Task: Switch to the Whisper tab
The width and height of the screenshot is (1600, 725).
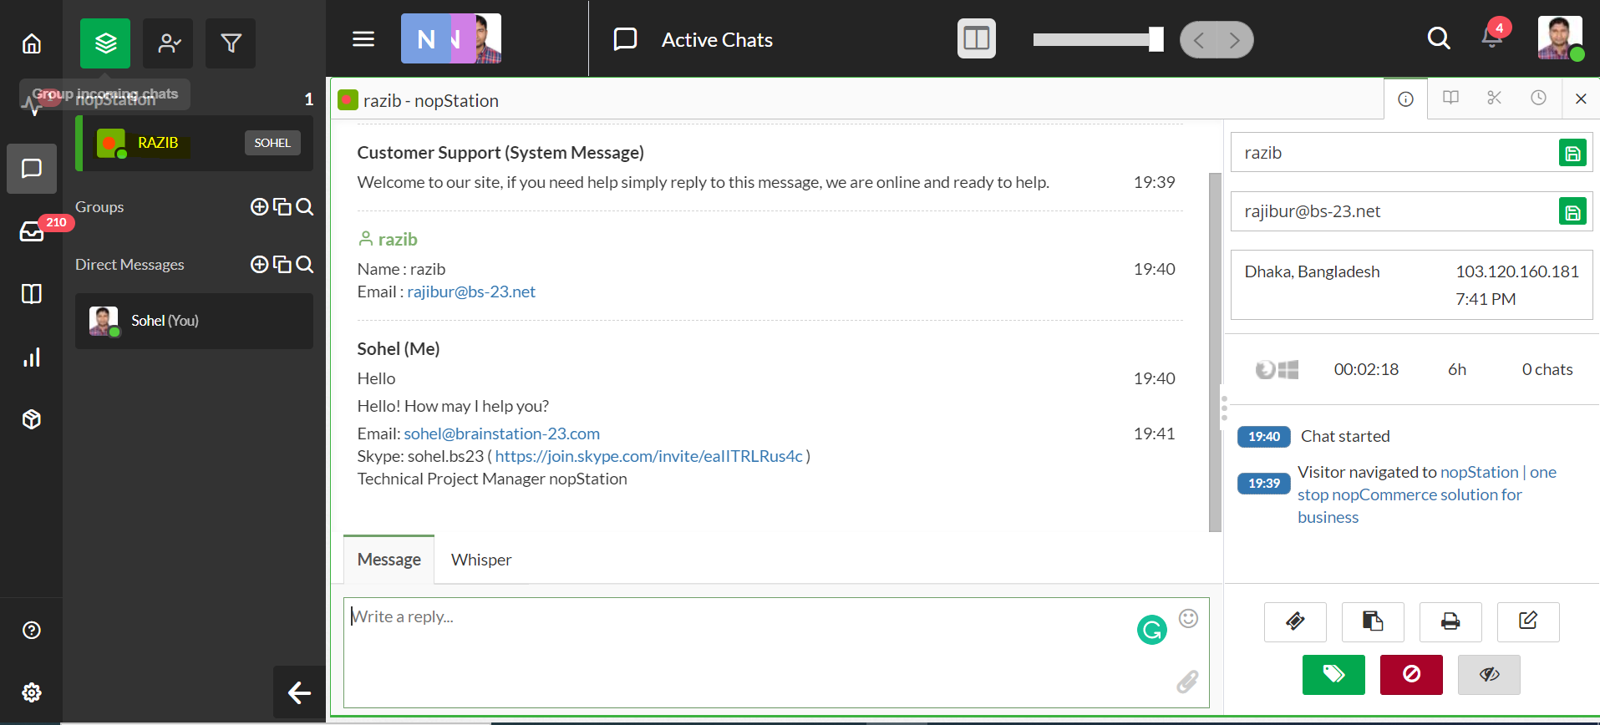Action: click(481, 560)
